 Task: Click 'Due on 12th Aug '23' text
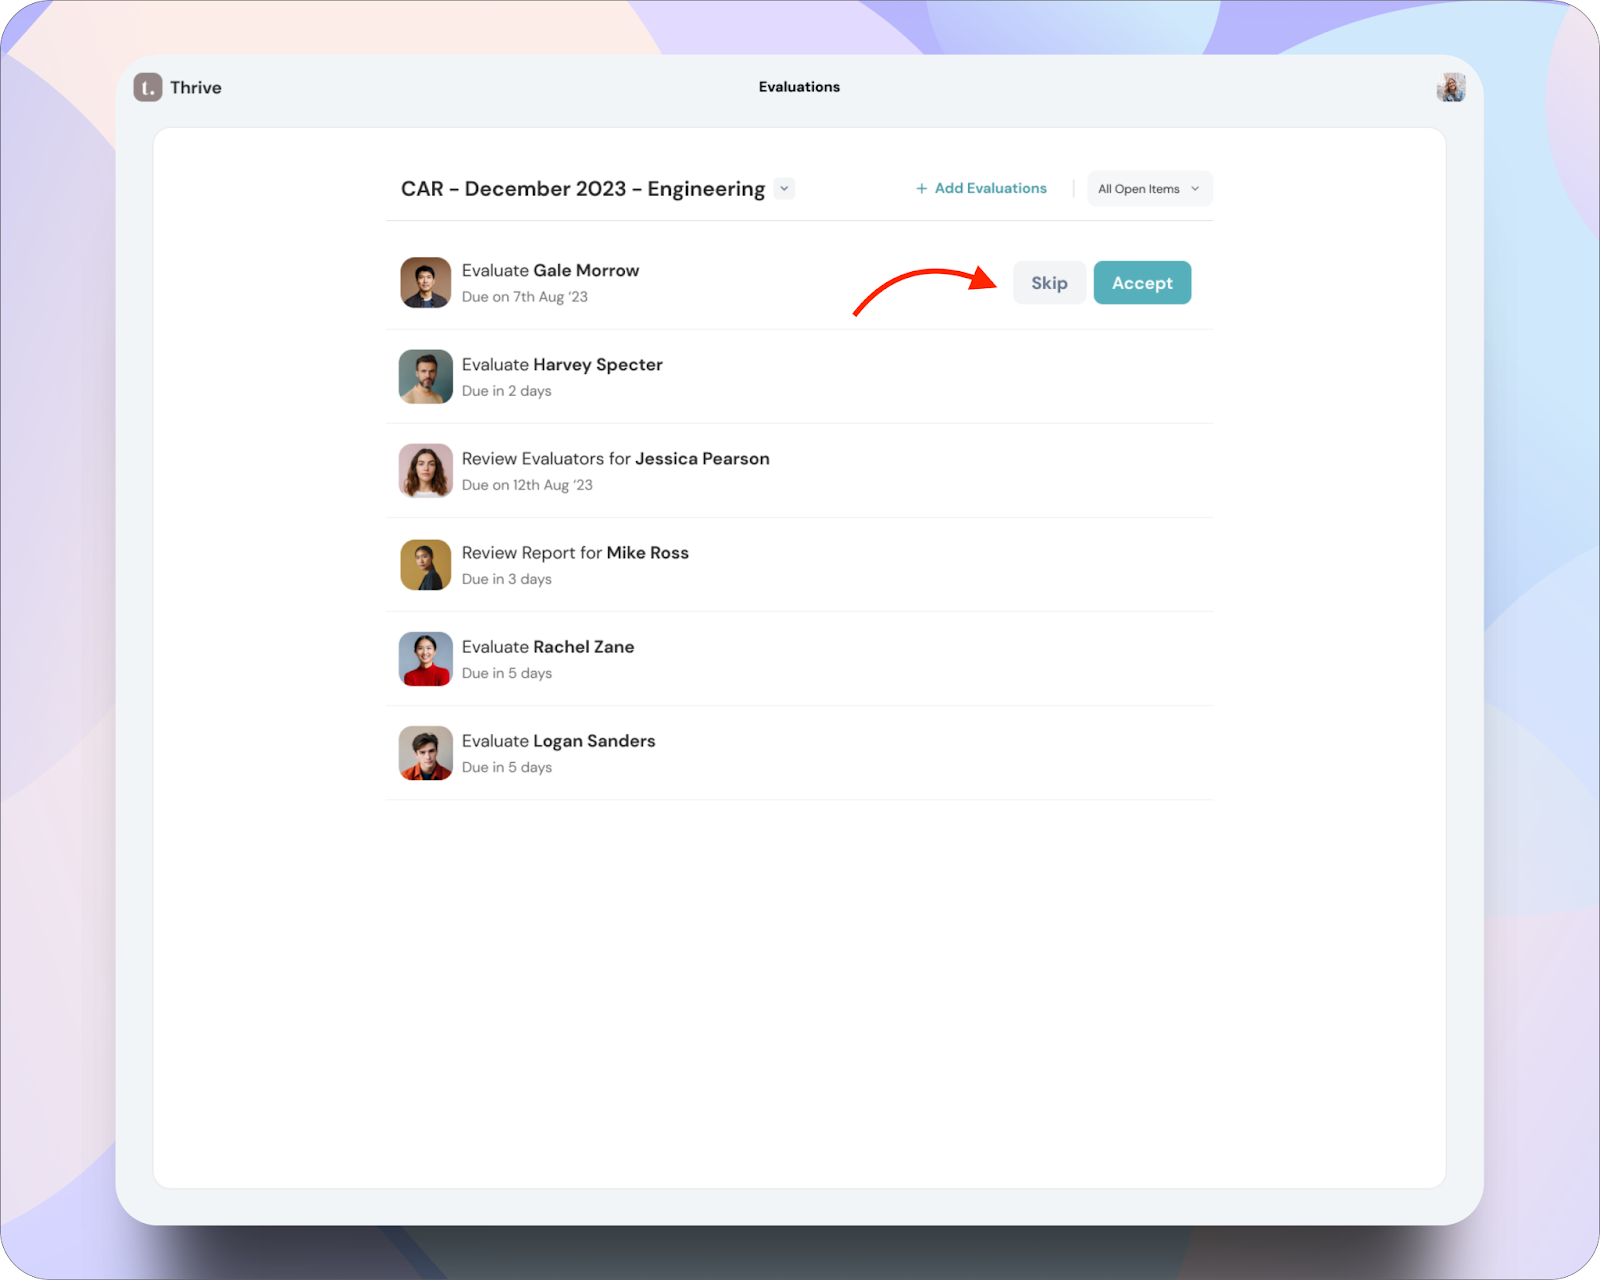click(x=527, y=485)
